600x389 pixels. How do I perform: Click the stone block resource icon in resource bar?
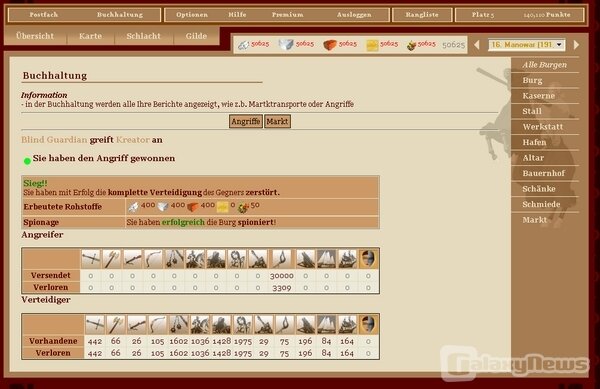[x=286, y=45]
